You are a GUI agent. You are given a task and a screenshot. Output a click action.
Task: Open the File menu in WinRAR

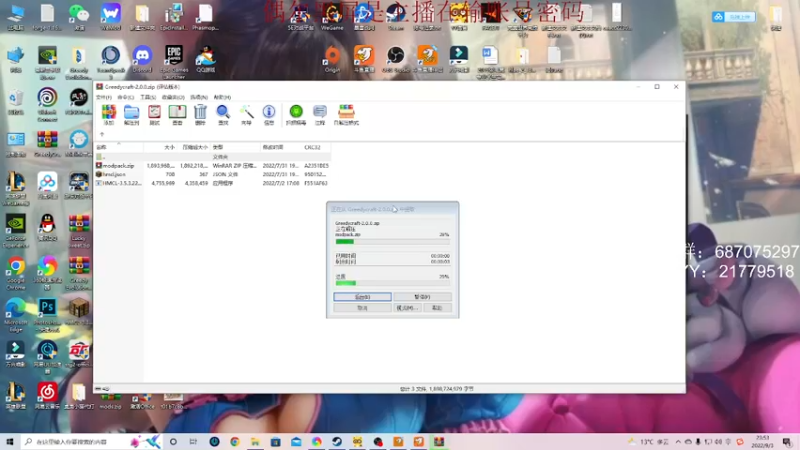click(x=104, y=97)
